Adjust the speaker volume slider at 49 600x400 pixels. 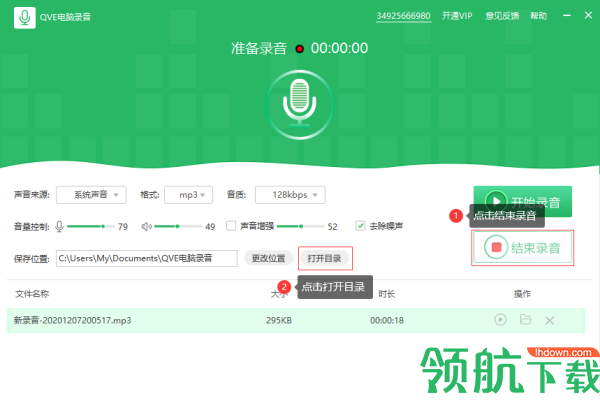(x=178, y=227)
